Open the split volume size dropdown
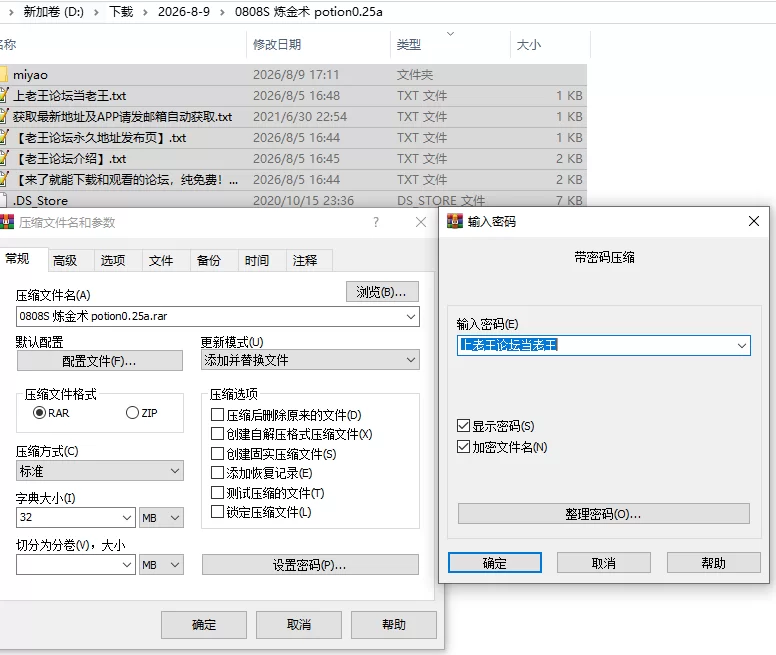This screenshot has width=776, height=655. (x=127, y=564)
